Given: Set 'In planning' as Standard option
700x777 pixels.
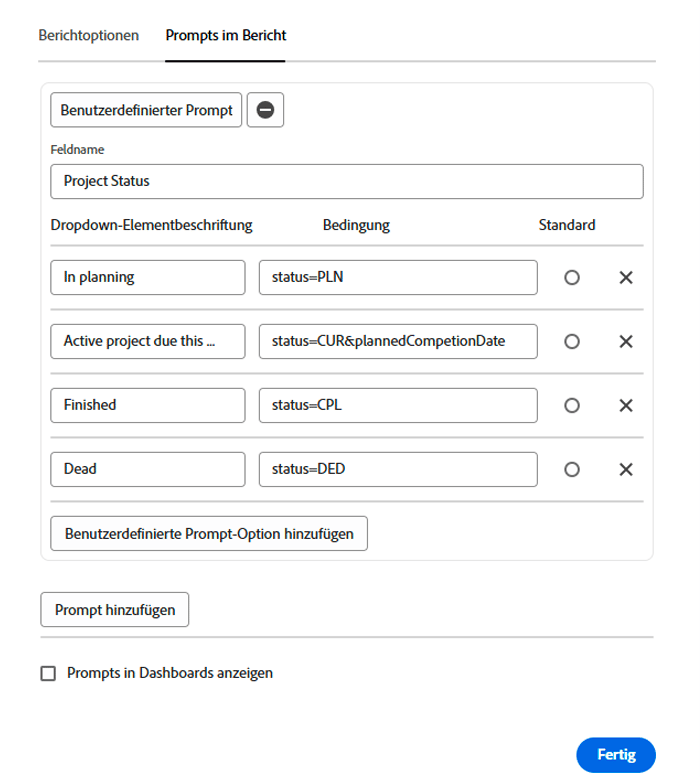Looking at the screenshot, I should [x=572, y=278].
